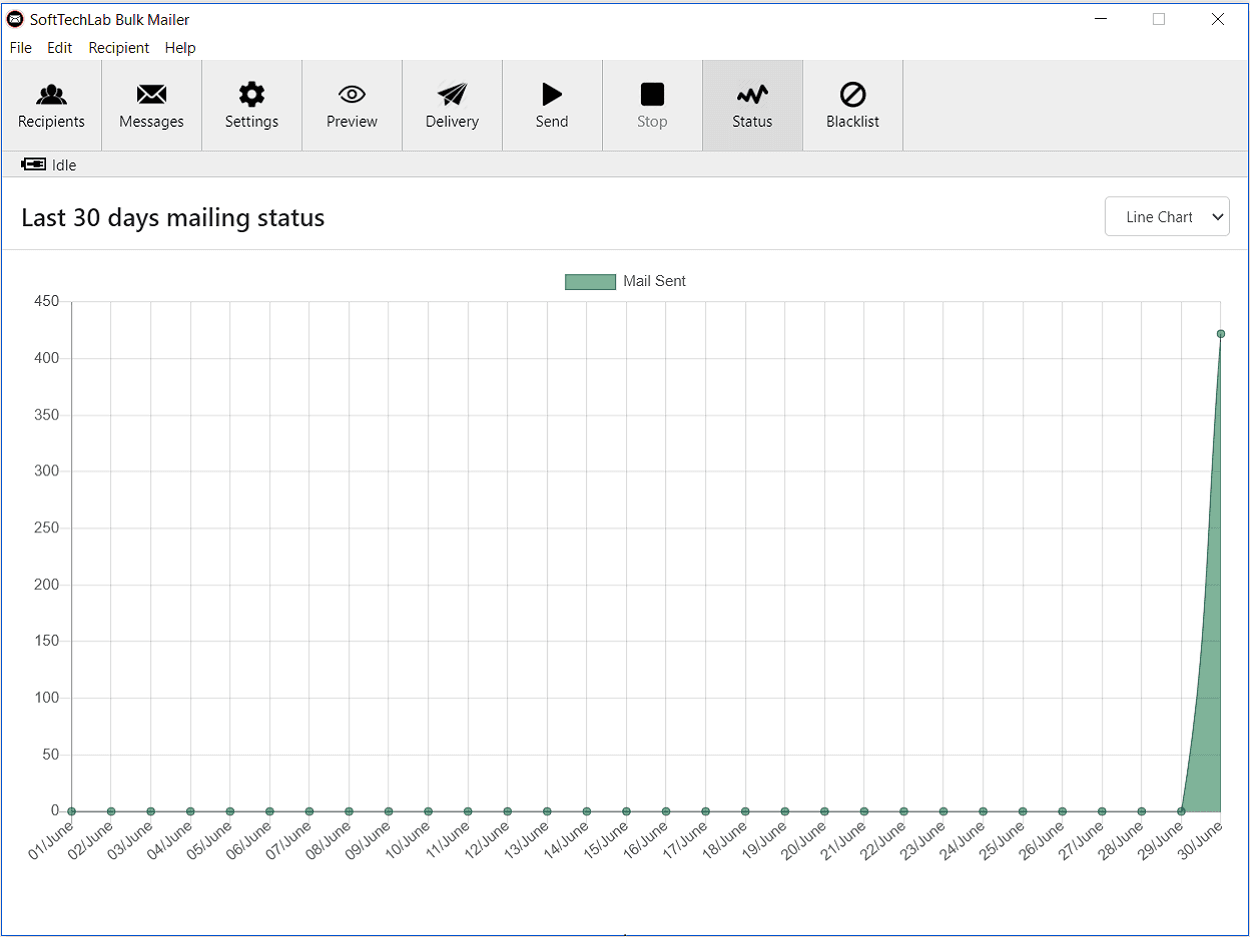1250x937 pixels.
Task: Click the Stop square button
Action: [652, 106]
